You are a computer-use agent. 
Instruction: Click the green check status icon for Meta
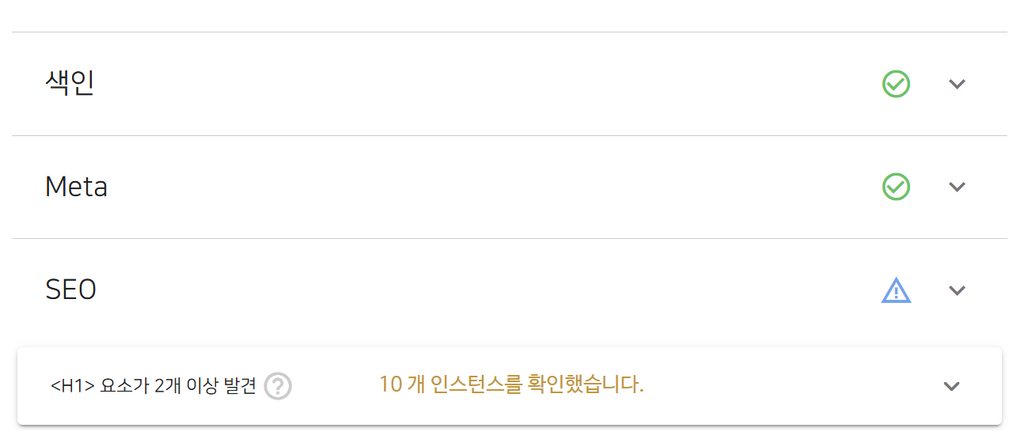[896, 187]
